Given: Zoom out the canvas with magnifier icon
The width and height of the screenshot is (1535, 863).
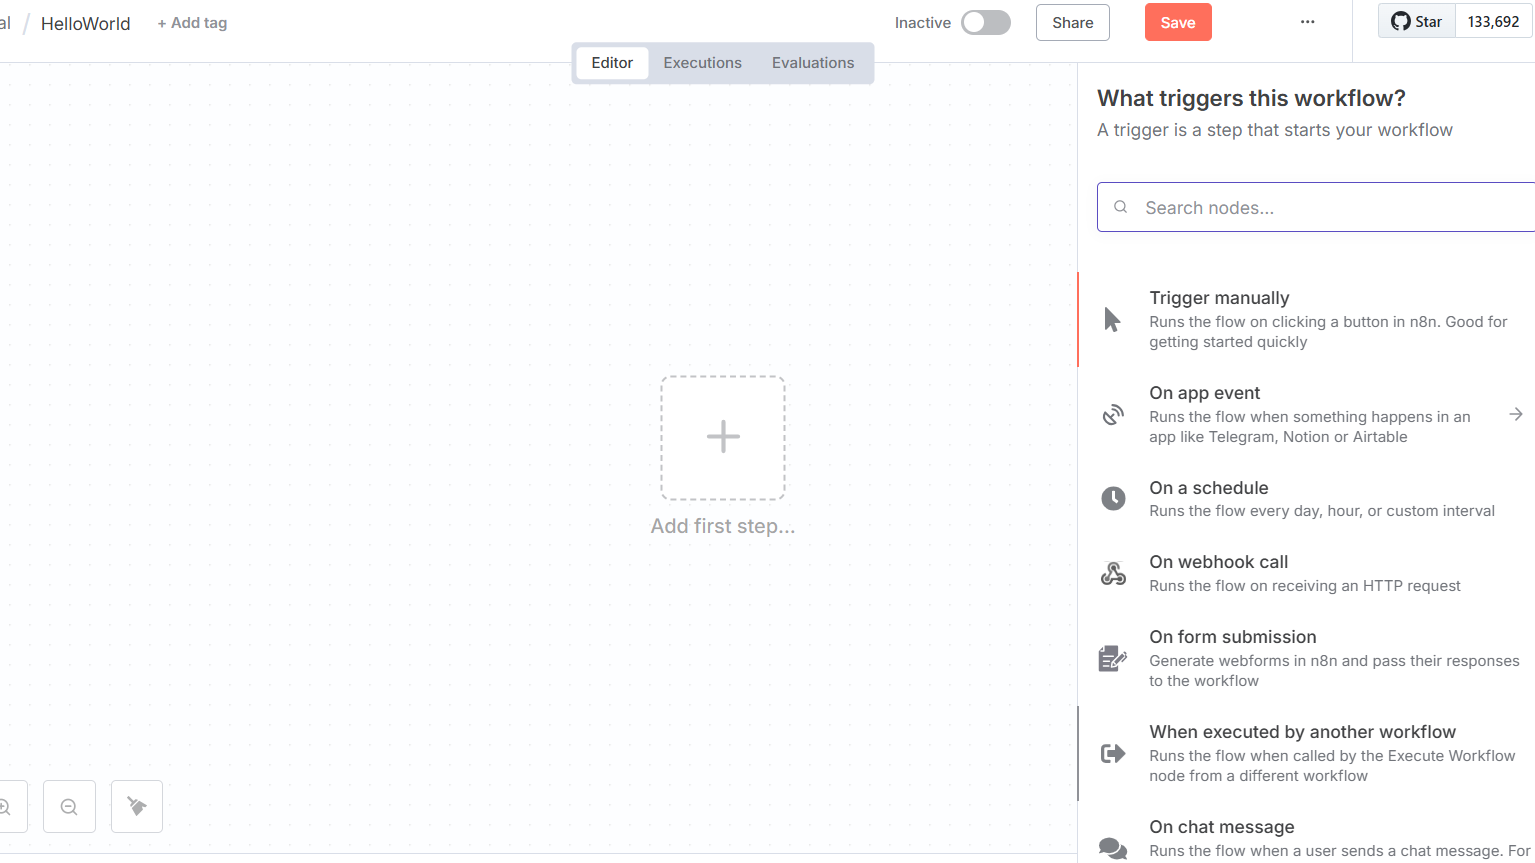Looking at the screenshot, I should (x=69, y=807).
